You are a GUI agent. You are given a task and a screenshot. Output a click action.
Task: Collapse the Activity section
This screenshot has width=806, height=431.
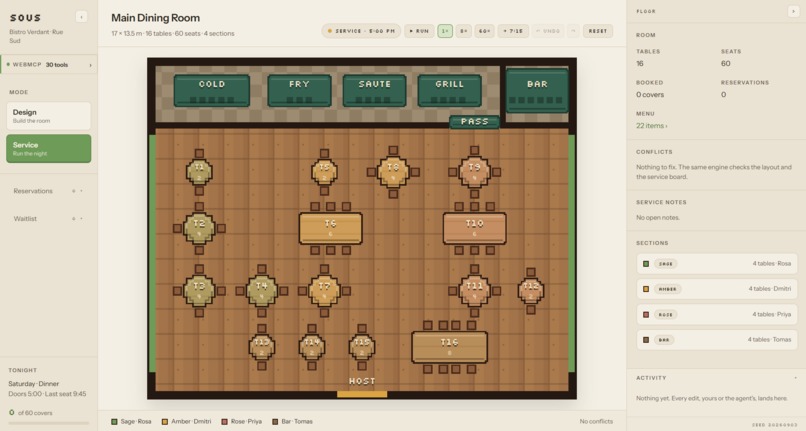coord(795,378)
